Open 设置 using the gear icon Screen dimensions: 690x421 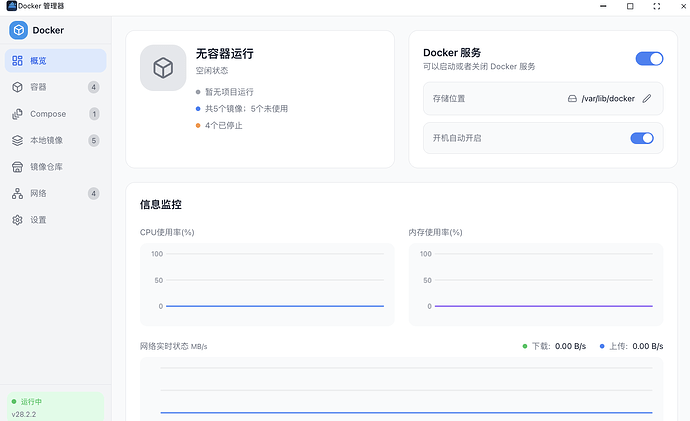[17, 220]
